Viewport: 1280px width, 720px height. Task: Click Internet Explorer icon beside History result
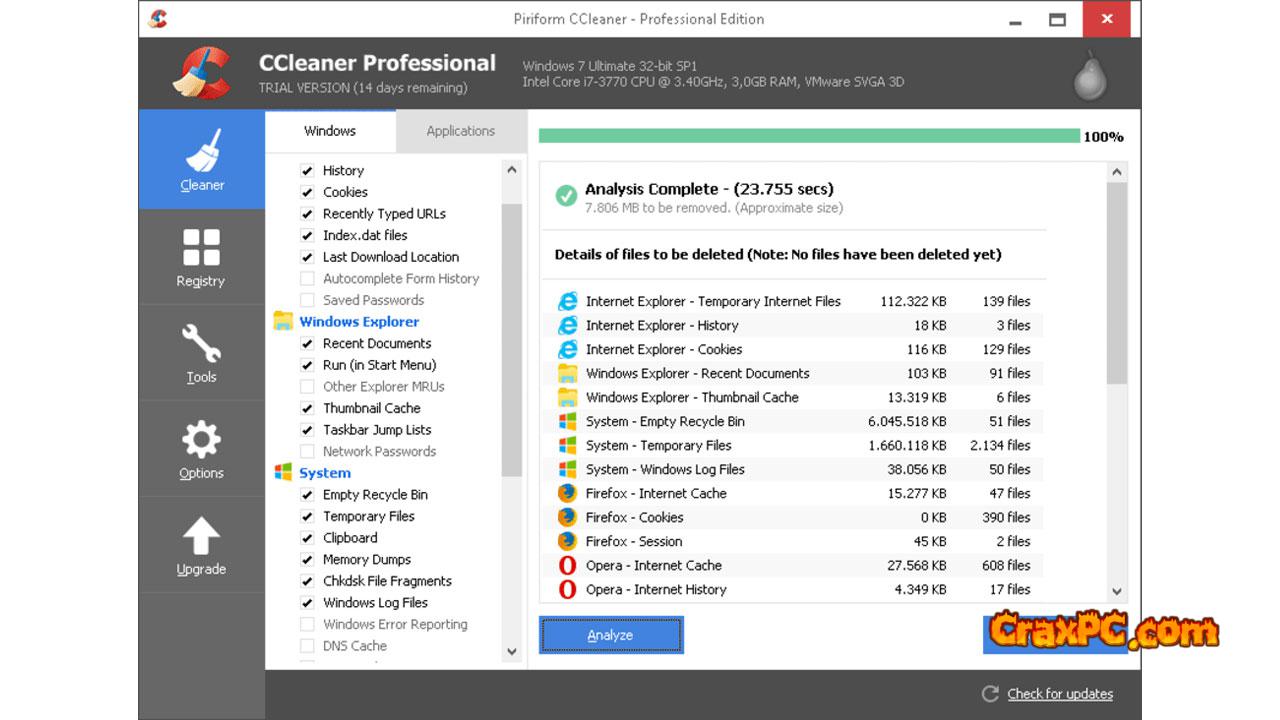(x=567, y=325)
